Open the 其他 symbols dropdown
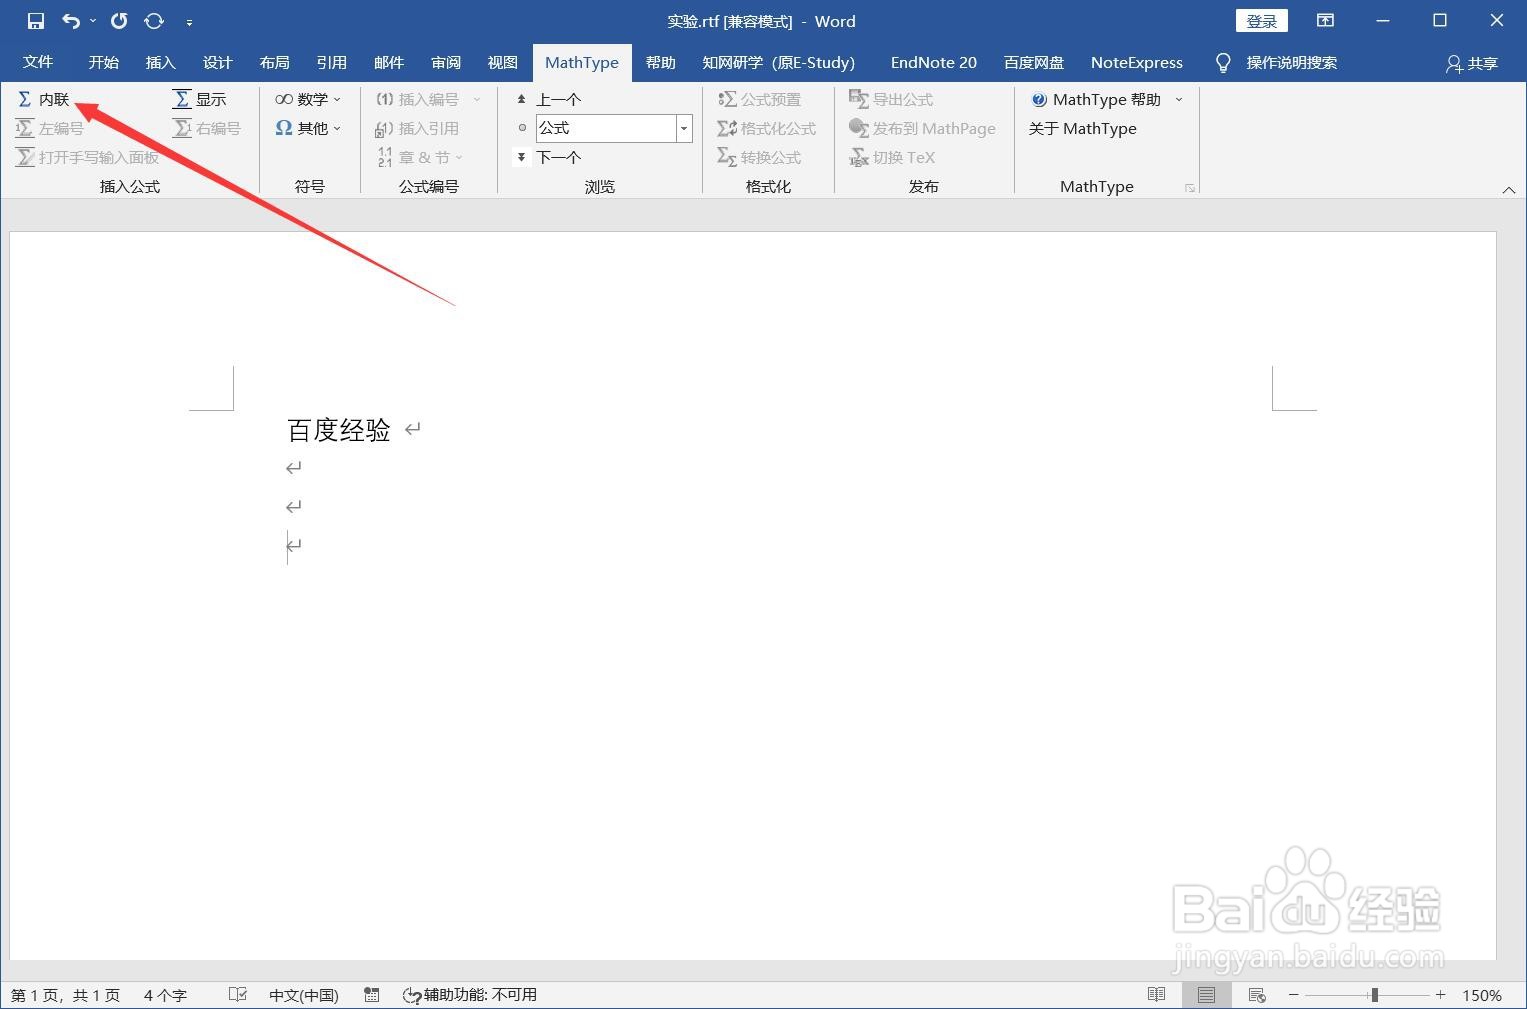This screenshot has height=1009, width=1527. (x=309, y=128)
